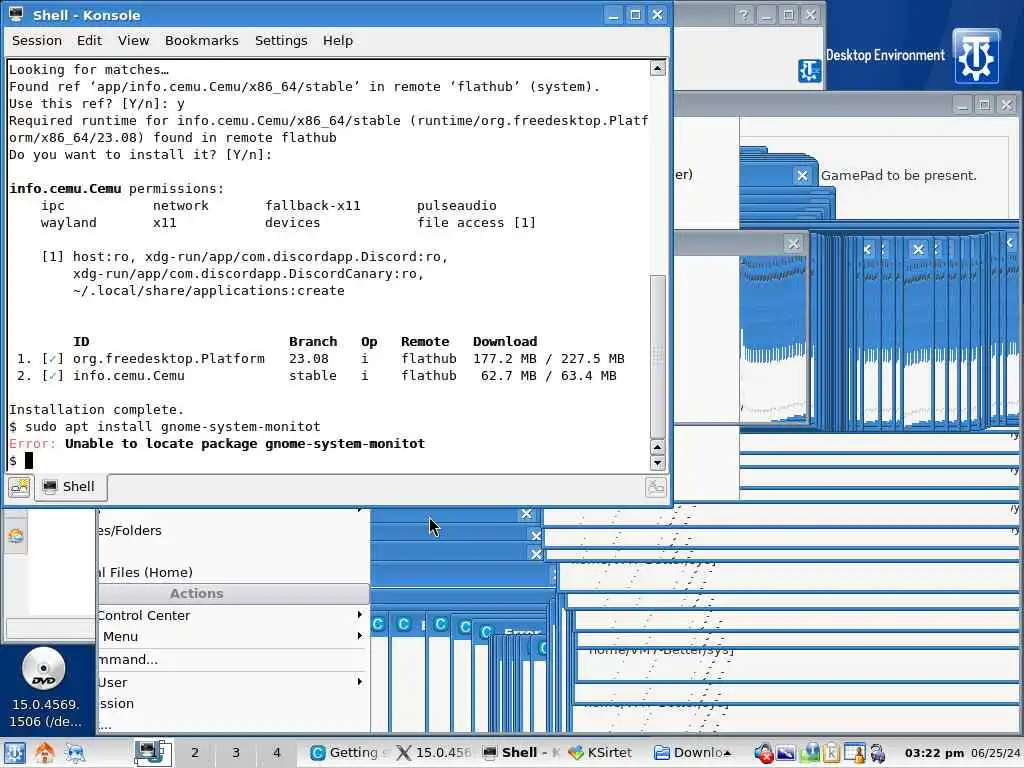The width and height of the screenshot is (1024, 768).
Task: Click the lower scroll-up arrow of Konsole scrollbar
Action: point(658,447)
